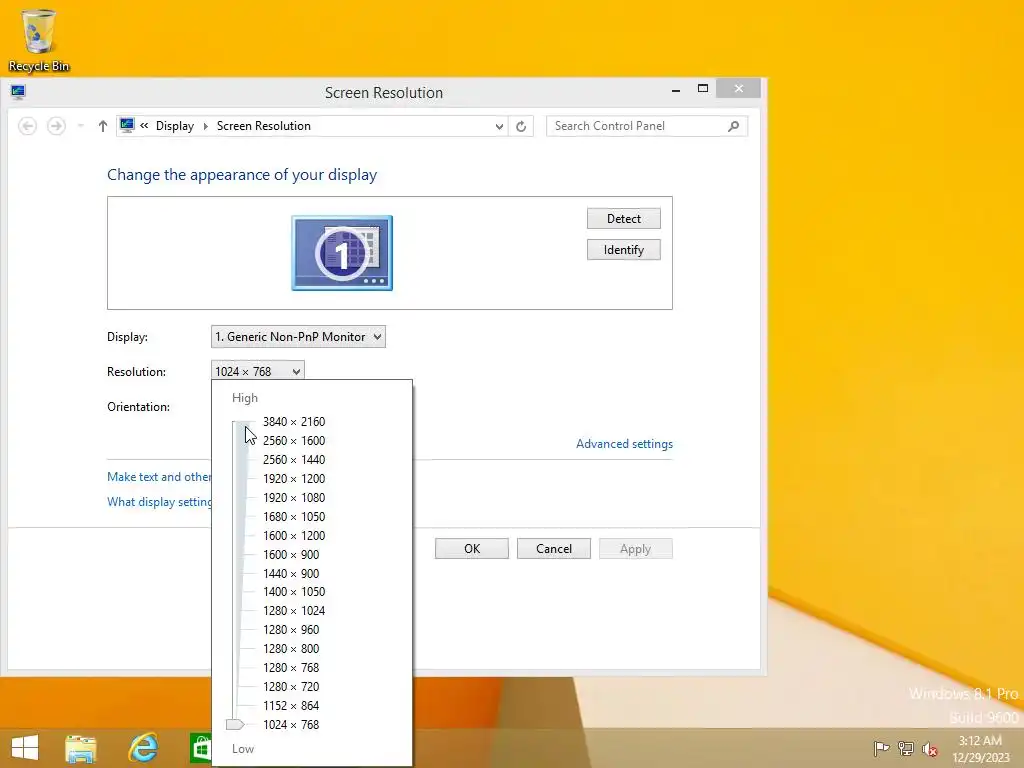Click the Apply button
1024x768 pixels.
[635, 549]
